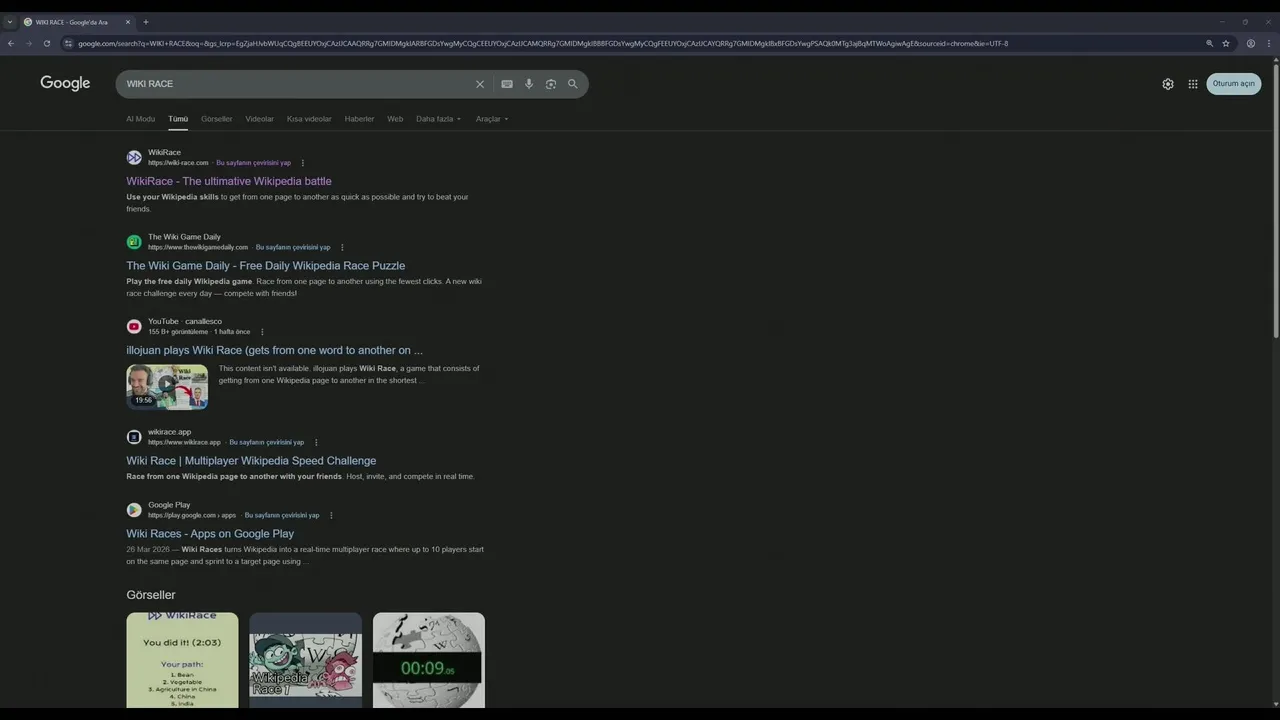Screen dimensions: 1280x720
Task: Open Wiki Races - Apps on Google Play
Action: click(210, 534)
